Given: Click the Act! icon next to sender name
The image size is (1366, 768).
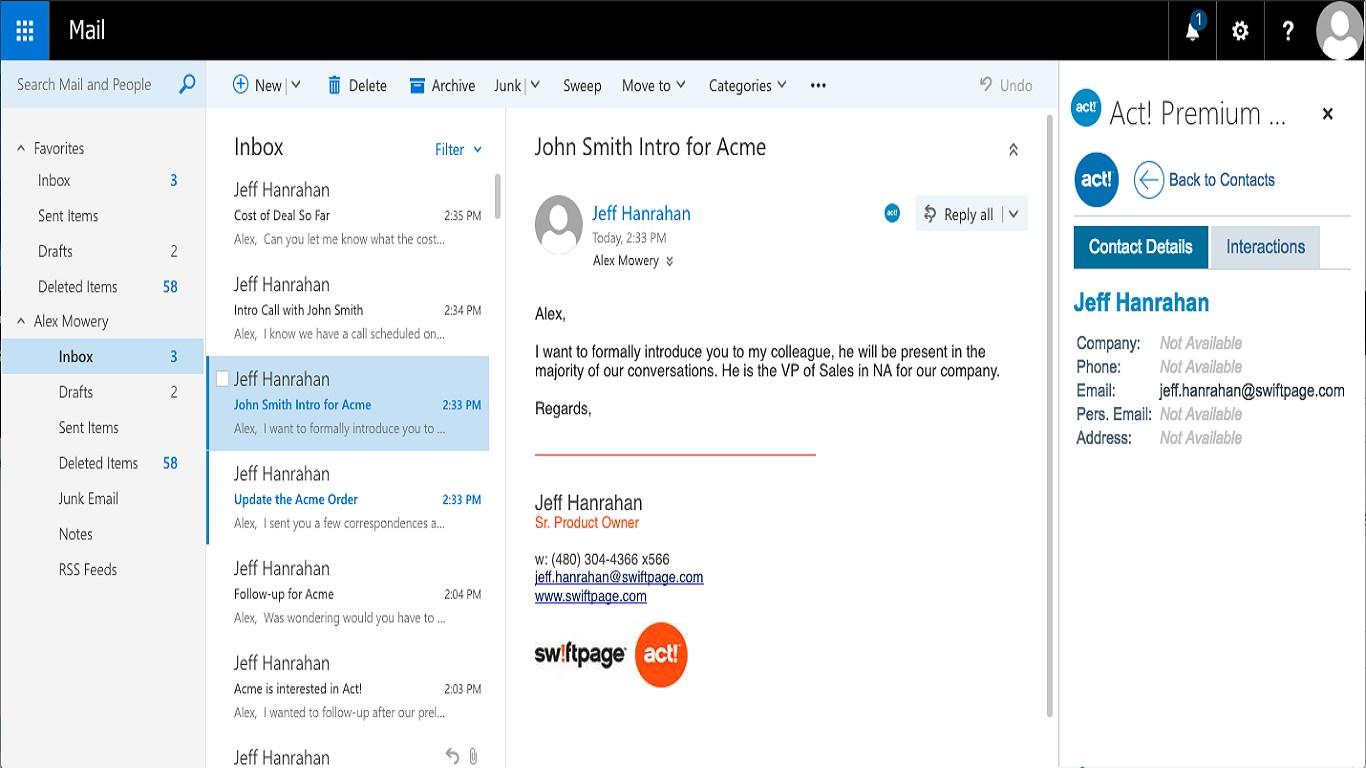Looking at the screenshot, I should (892, 213).
